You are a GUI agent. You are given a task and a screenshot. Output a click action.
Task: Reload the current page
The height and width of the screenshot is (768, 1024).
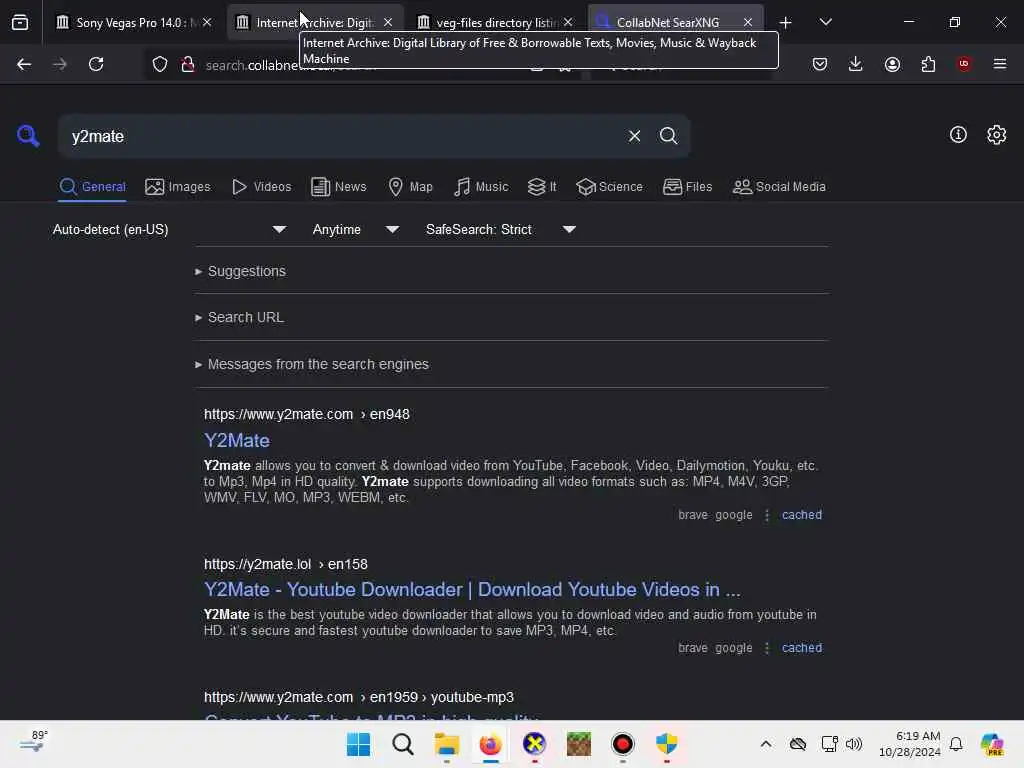(x=96, y=64)
